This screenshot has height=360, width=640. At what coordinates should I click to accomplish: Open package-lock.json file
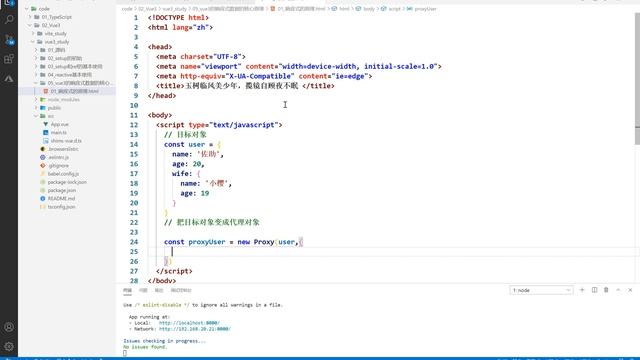(x=67, y=182)
